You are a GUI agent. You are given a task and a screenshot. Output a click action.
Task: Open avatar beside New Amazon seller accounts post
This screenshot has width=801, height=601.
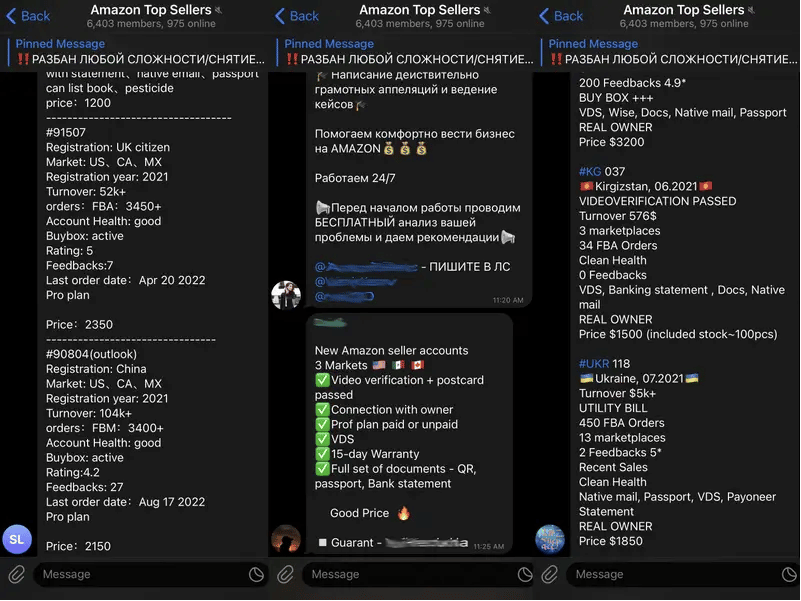286,539
